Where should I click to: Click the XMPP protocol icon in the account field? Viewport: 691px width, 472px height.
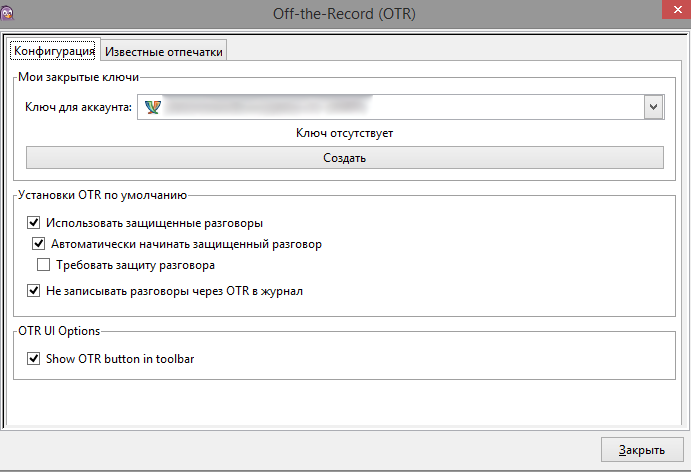[x=152, y=106]
